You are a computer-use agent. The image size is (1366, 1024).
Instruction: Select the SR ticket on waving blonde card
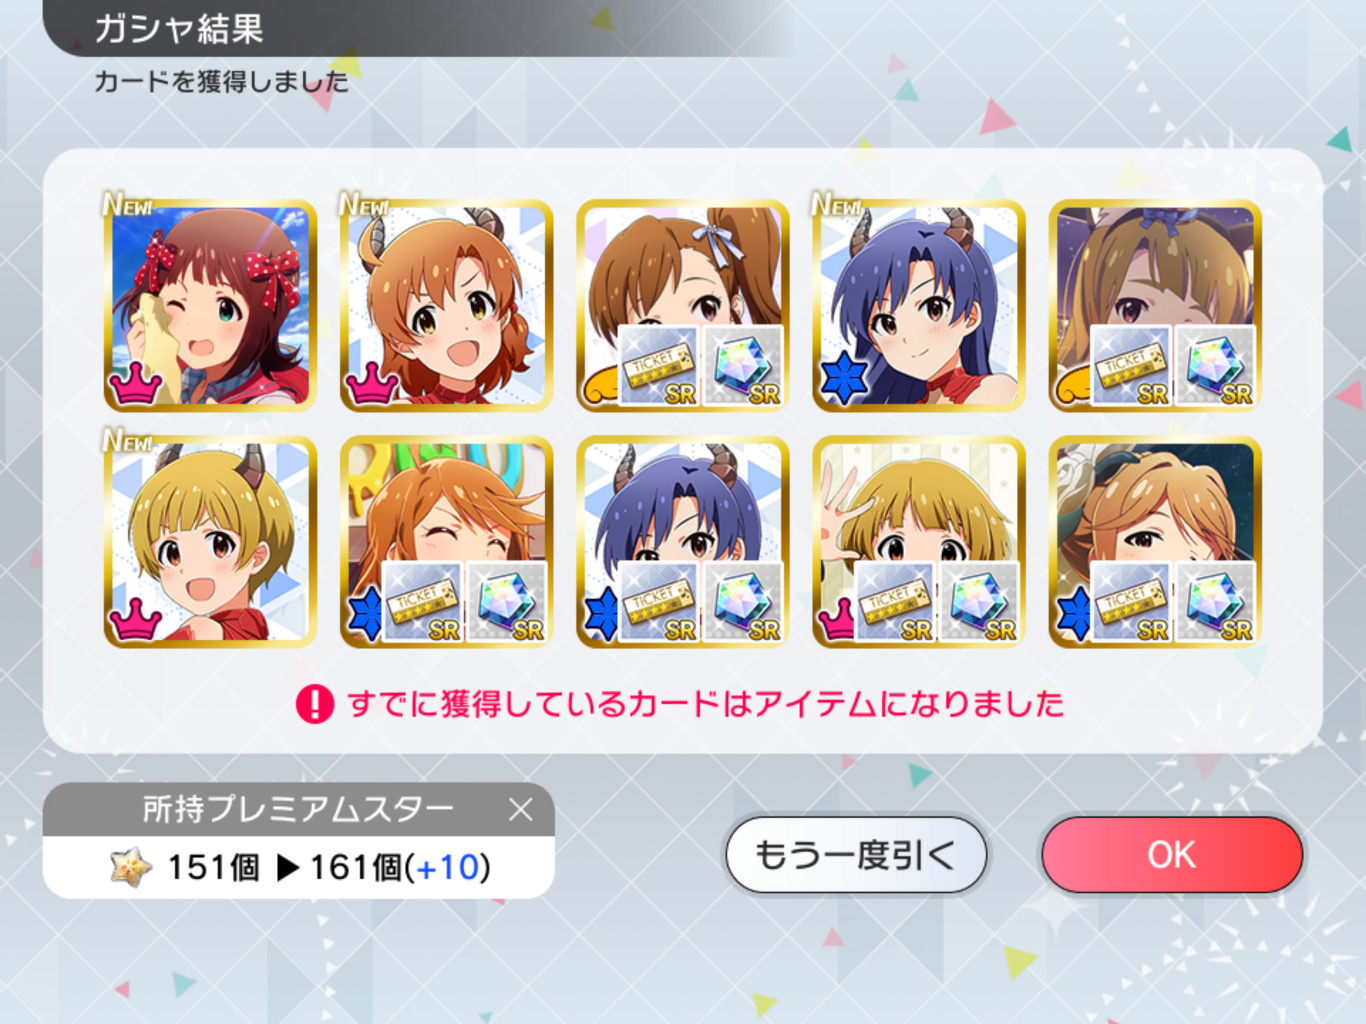[895, 601]
